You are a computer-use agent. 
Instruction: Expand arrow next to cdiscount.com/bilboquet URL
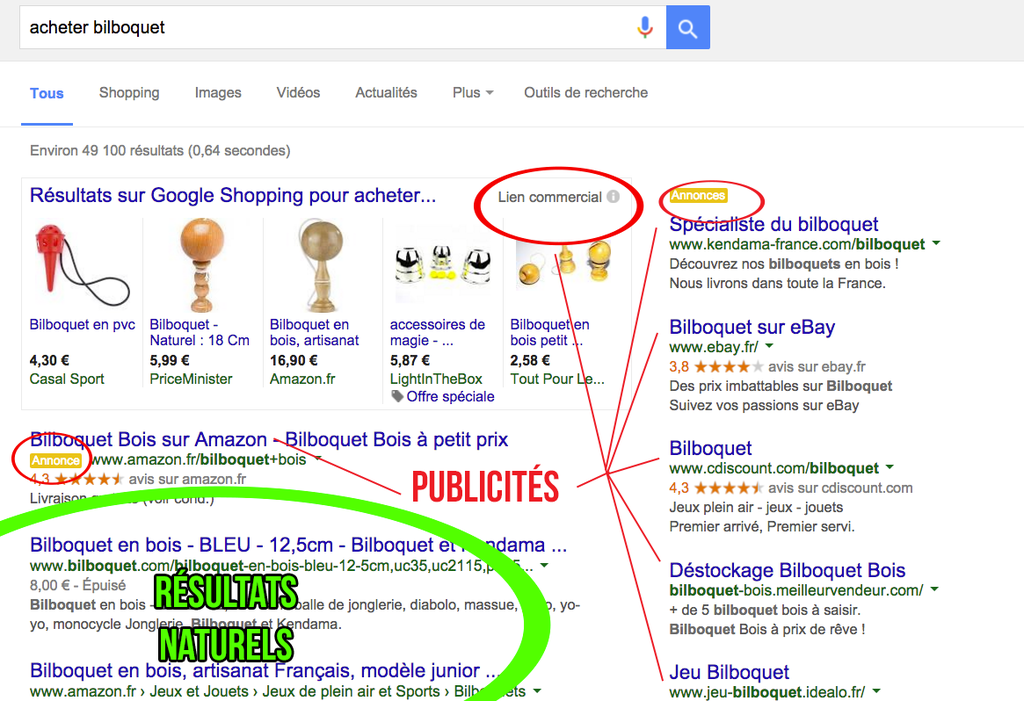coord(889,467)
